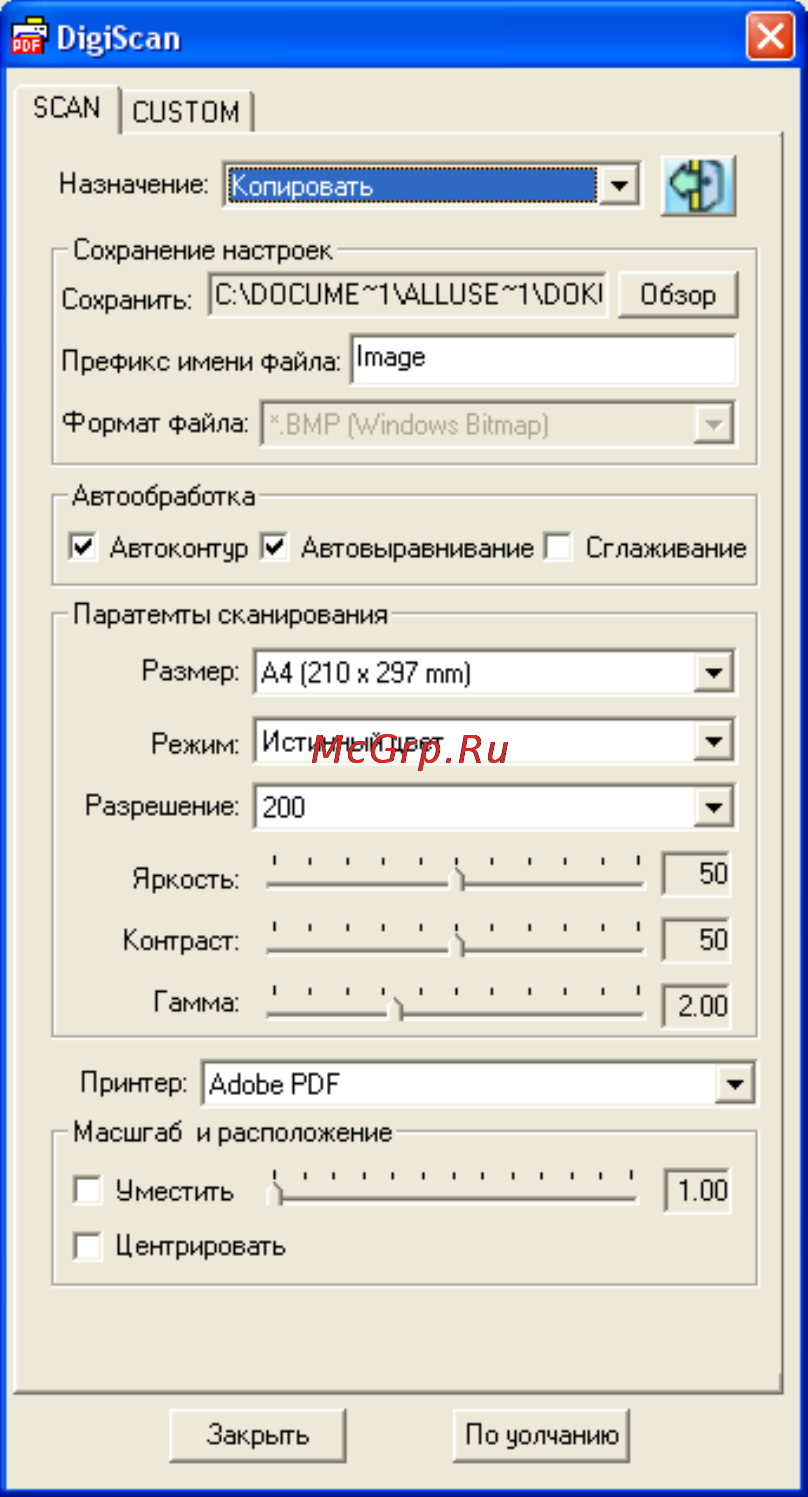Switch to the SCAN tab
Screen dimensions: 808x1497
(x=67, y=108)
